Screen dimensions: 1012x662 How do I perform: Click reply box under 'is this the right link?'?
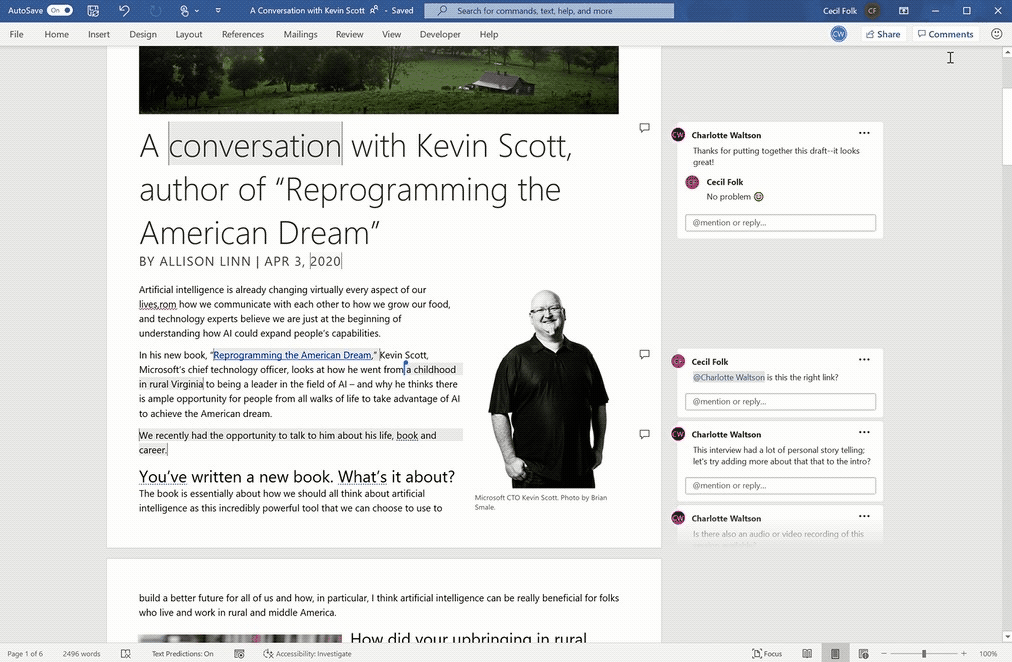click(x=780, y=401)
